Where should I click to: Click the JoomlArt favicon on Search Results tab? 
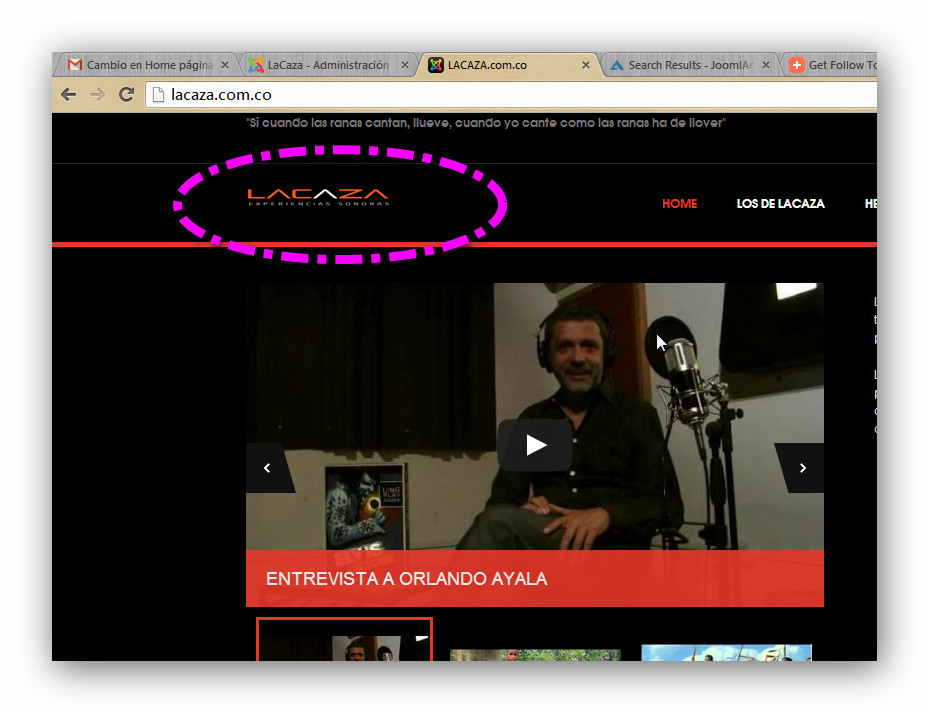(617, 65)
